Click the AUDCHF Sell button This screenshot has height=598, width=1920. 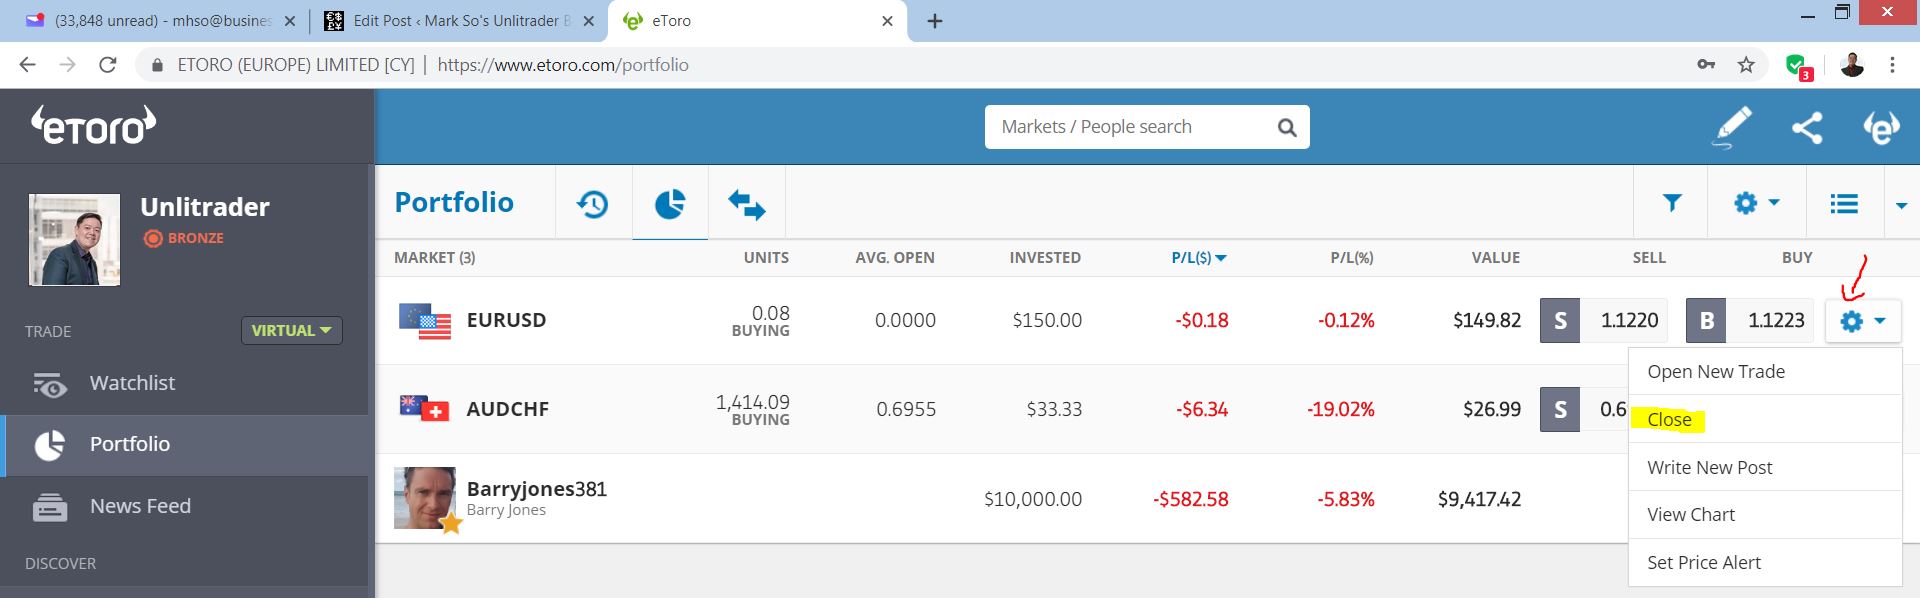[x=1584, y=409]
